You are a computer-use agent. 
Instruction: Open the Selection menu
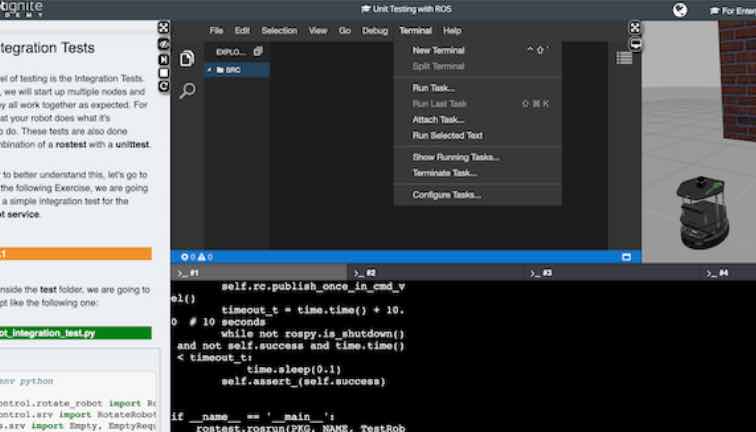click(x=279, y=30)
